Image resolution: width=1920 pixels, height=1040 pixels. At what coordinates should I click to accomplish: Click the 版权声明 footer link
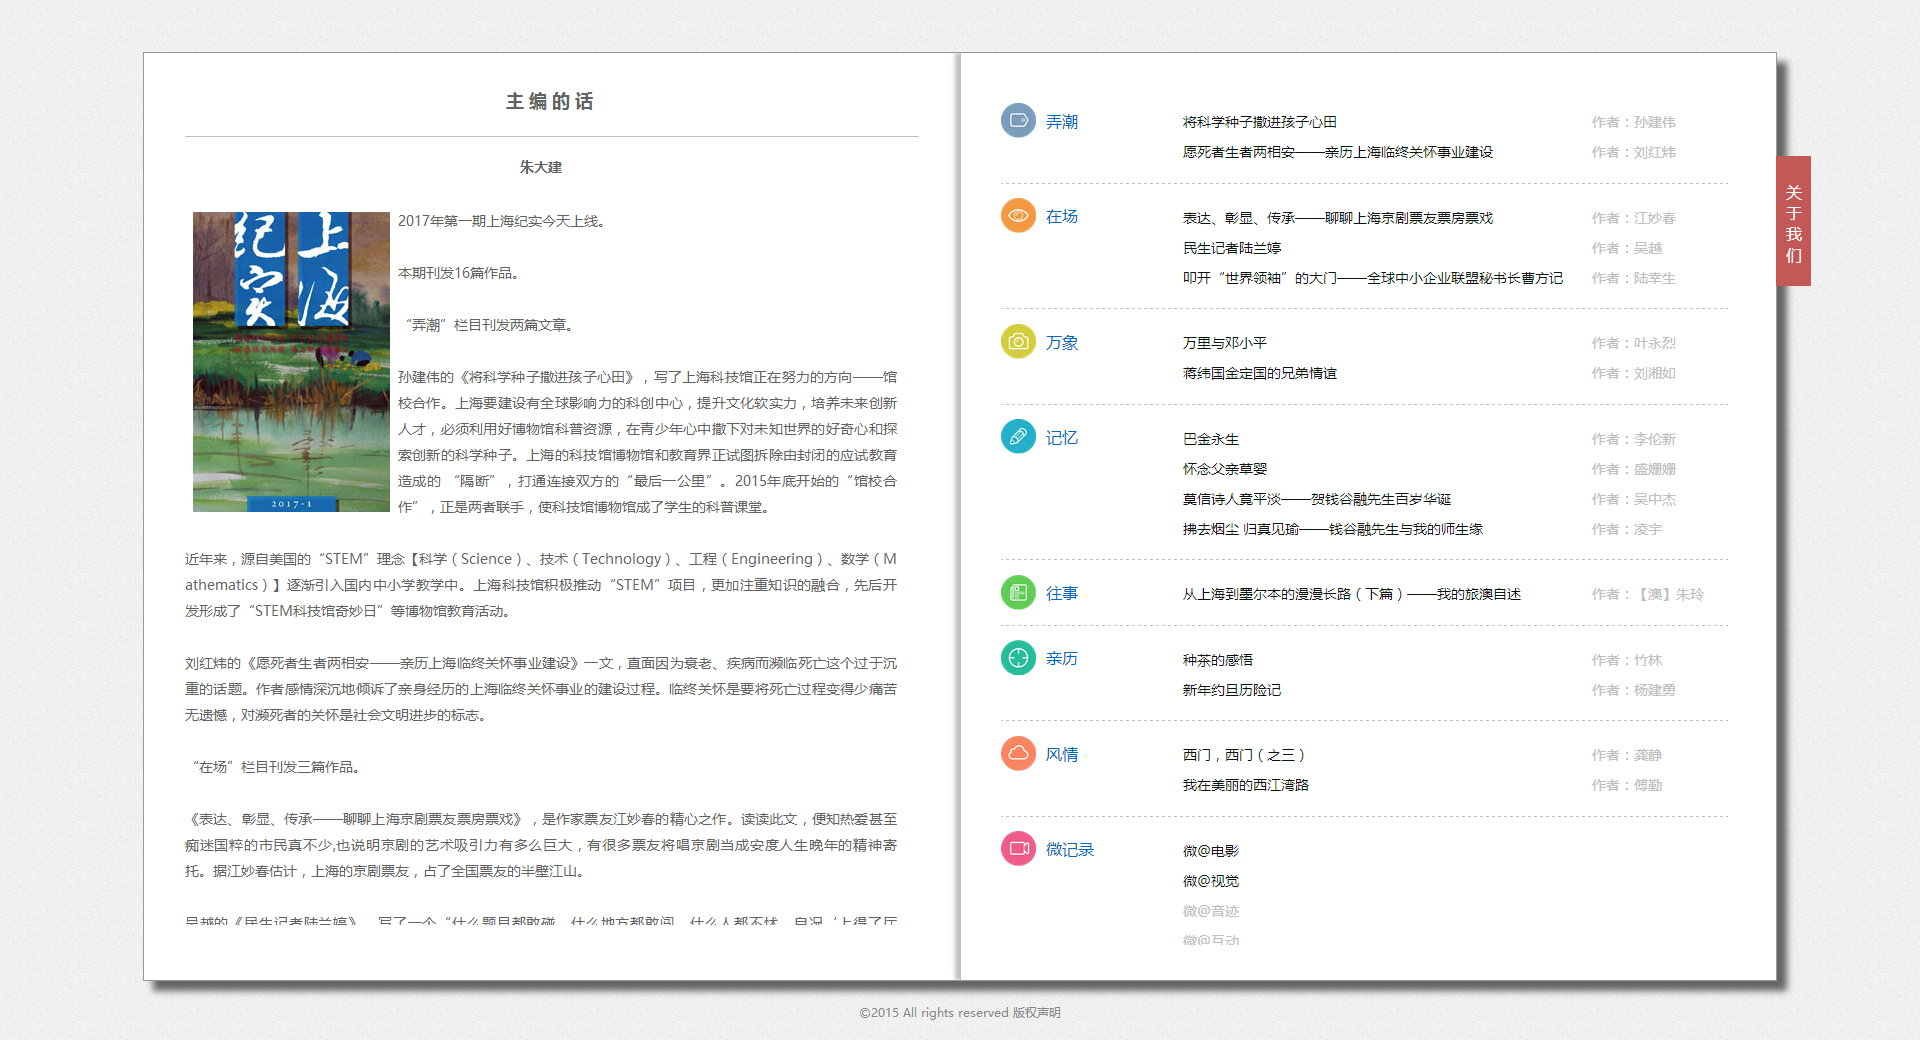click(x=1037, y=1013)
